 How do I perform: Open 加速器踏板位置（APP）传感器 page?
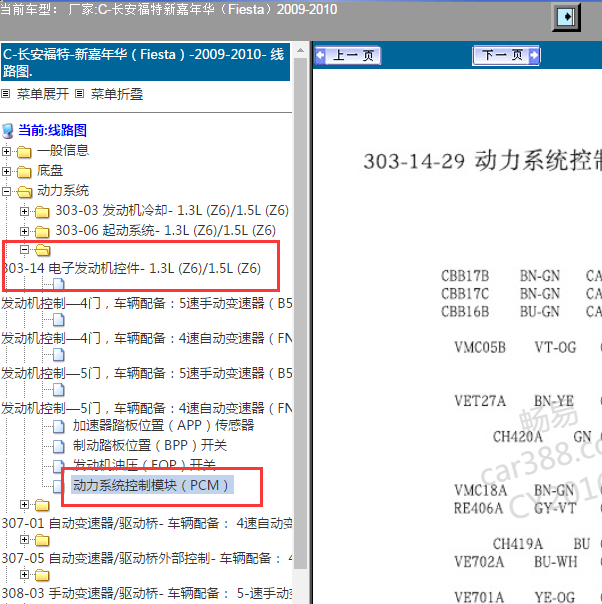point(163,425)
